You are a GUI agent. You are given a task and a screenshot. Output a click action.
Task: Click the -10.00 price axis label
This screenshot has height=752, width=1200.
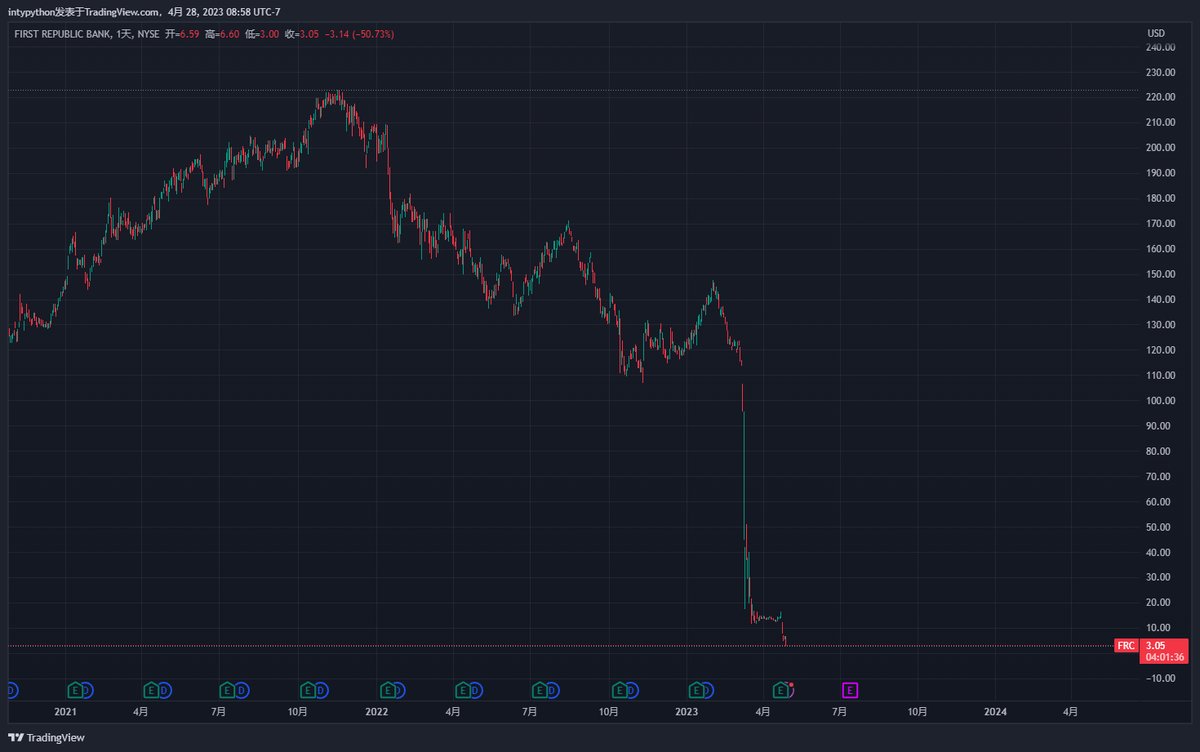tap(1159, 679)
